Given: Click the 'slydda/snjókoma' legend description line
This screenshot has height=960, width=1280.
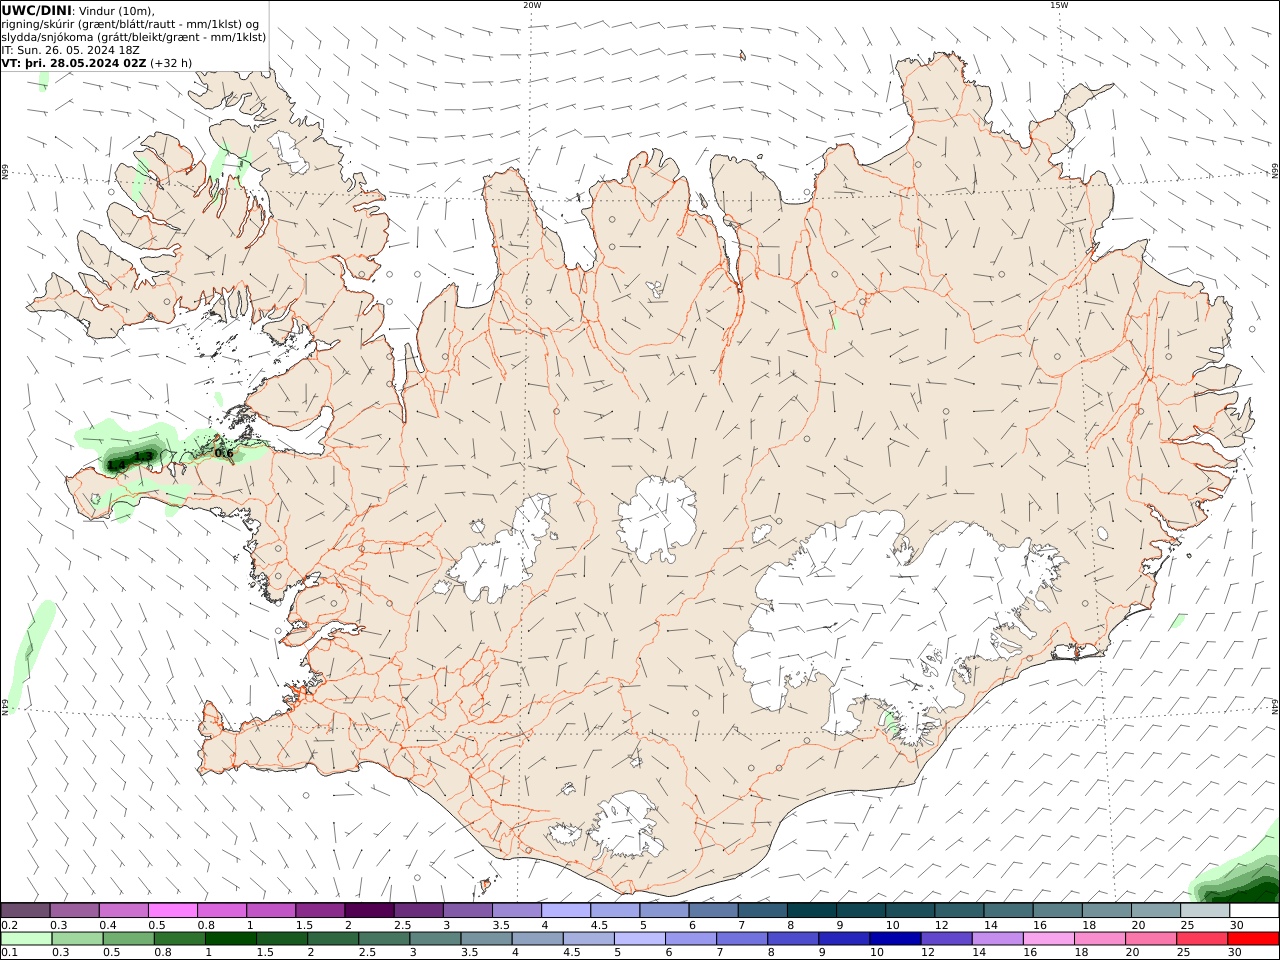Looking at the screenshot, I should click(x=134, y=37).
